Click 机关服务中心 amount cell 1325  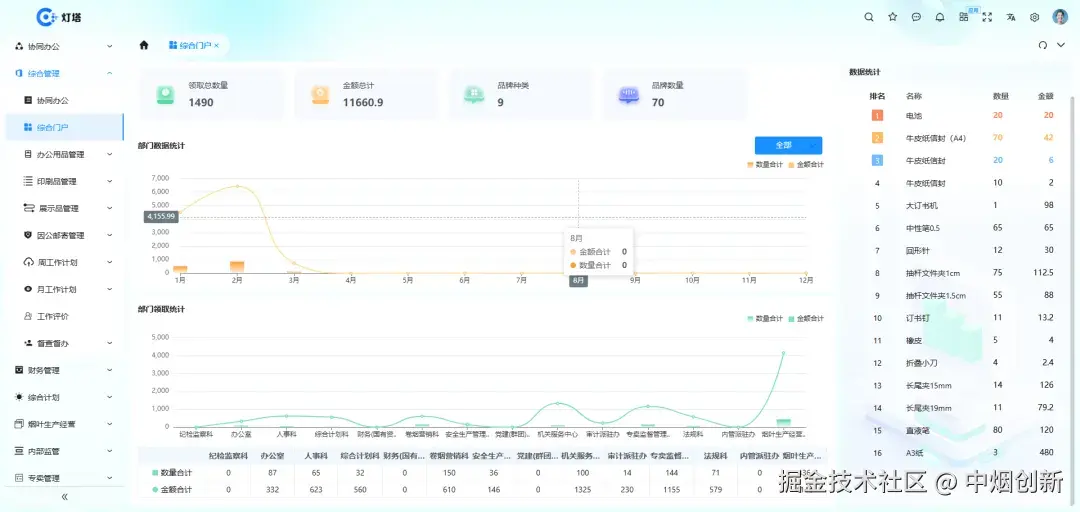pos(583,489)
